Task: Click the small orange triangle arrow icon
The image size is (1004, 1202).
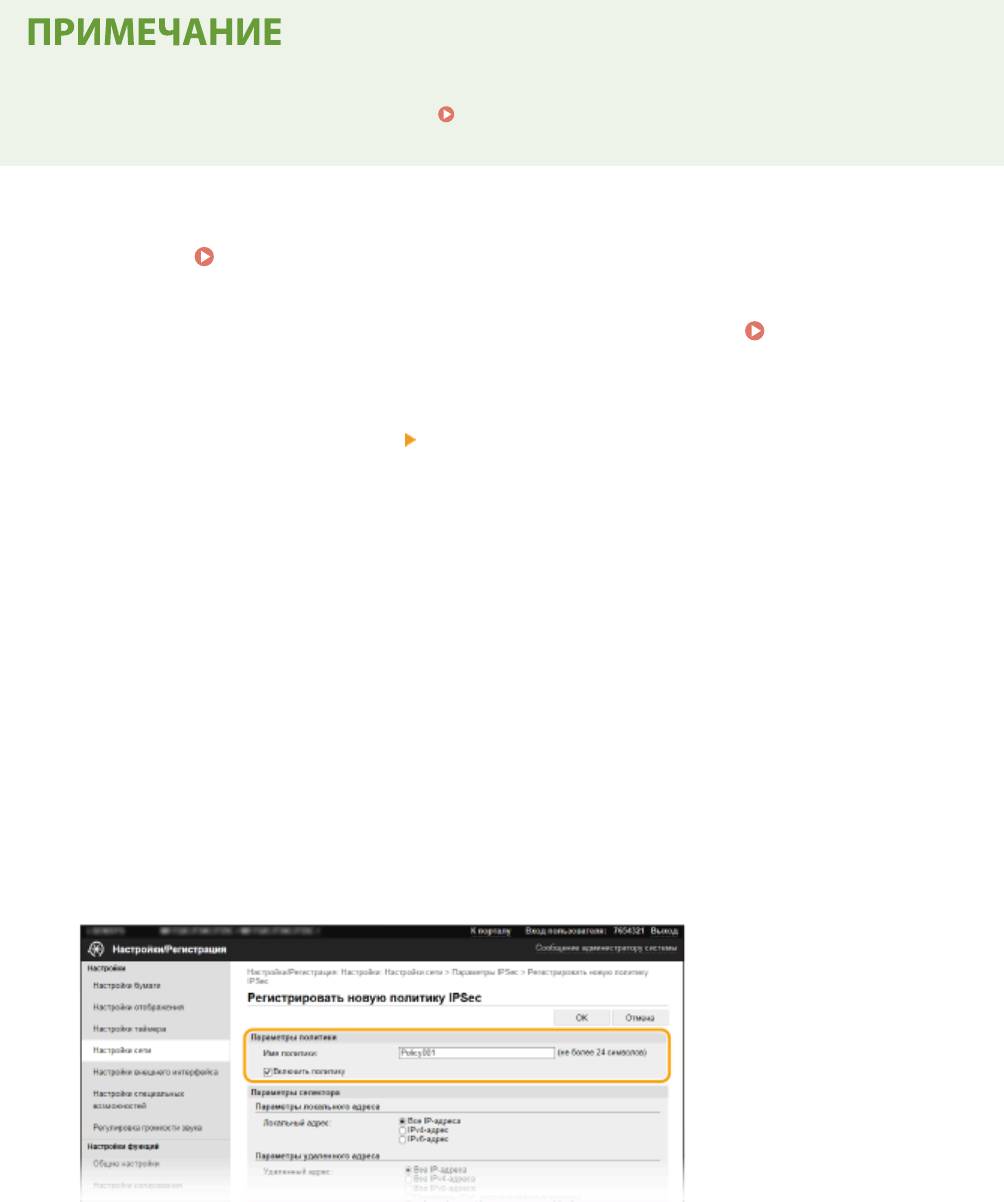Action: (408, 438)
